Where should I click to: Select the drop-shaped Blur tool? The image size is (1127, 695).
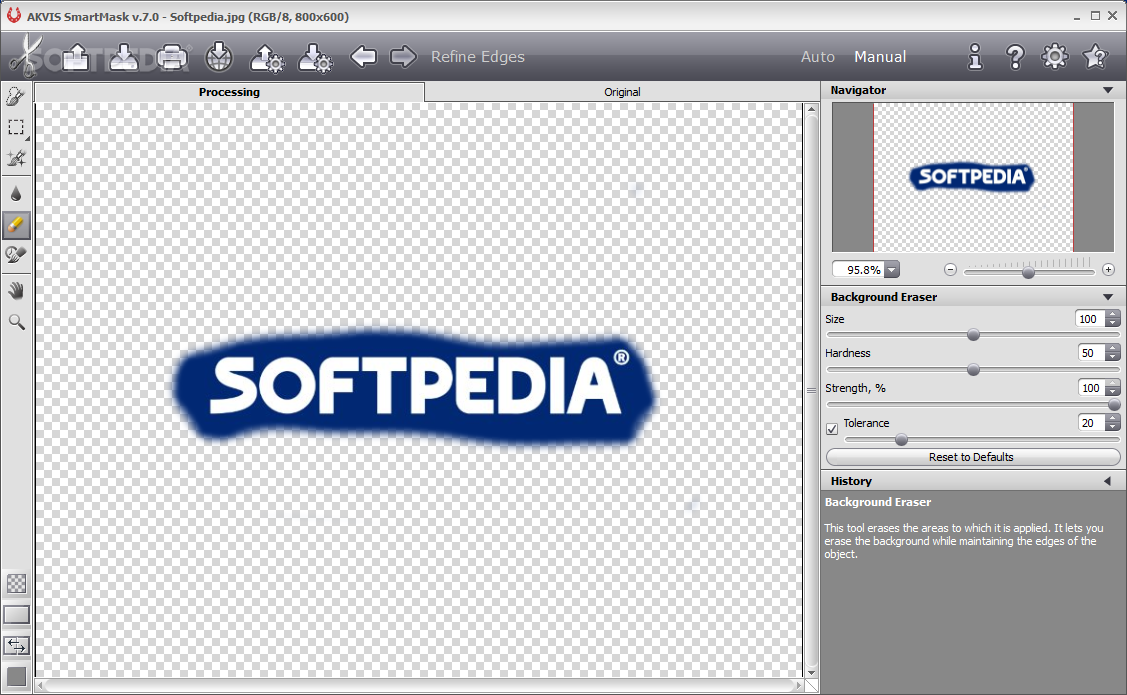(x=16, y=193)
